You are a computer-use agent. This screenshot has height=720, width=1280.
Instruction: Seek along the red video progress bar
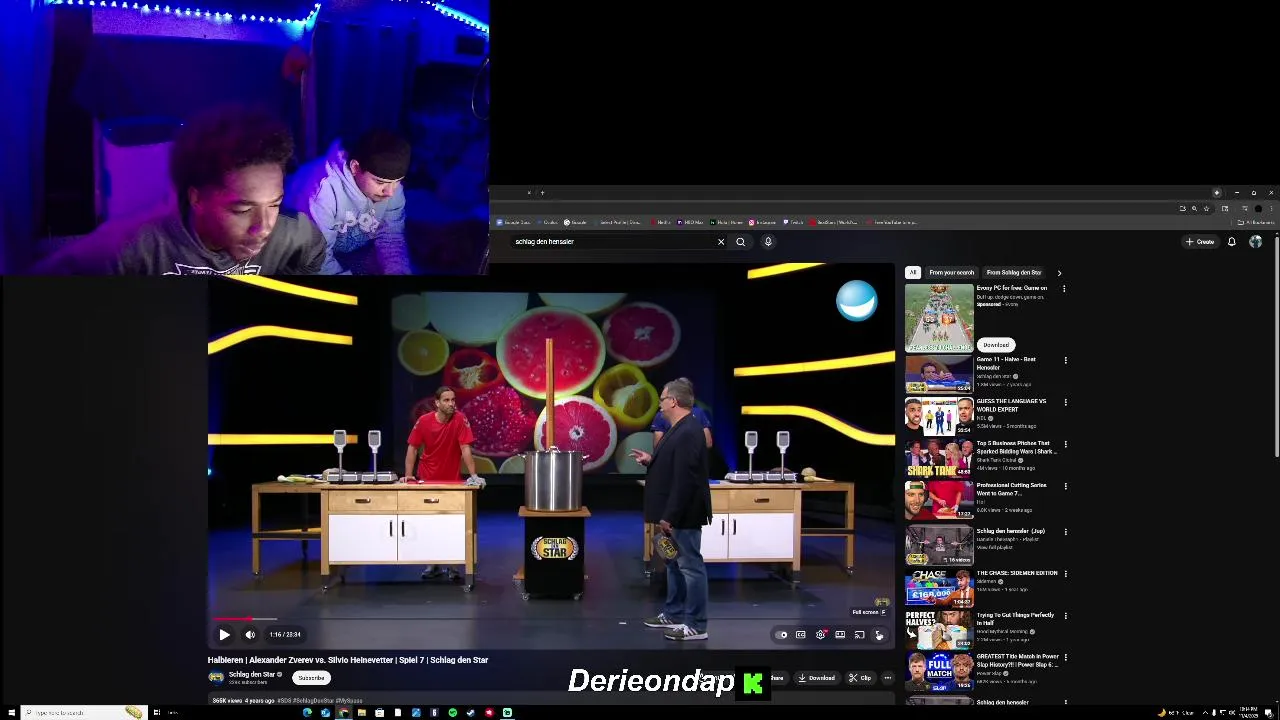[551, 619]
